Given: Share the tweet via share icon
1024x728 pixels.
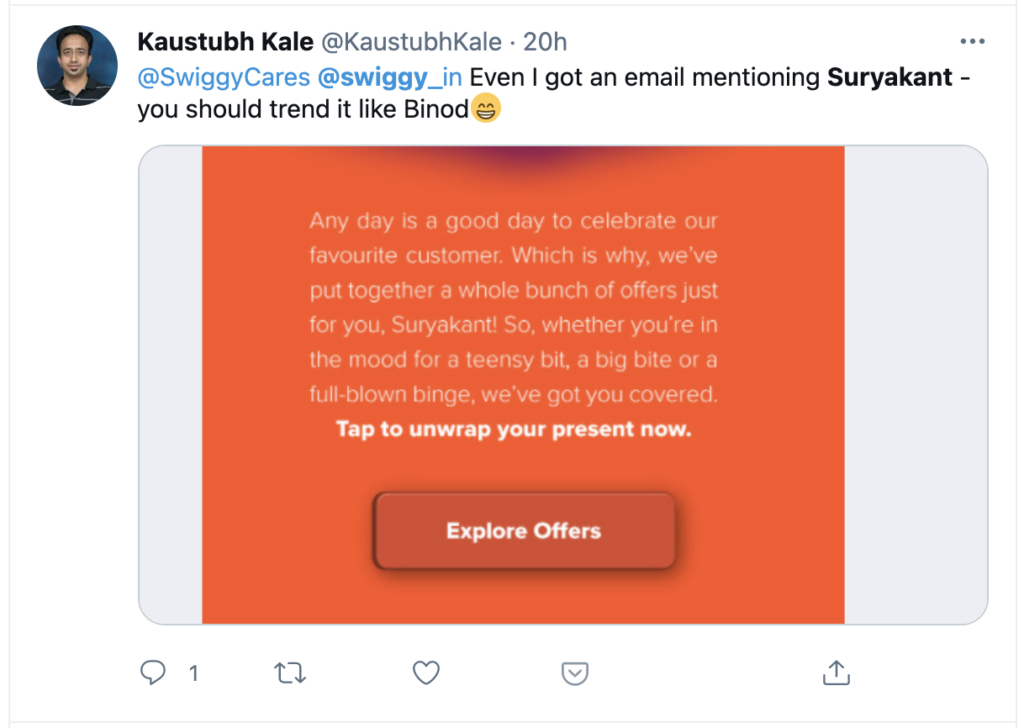Looking at the screenshot, I should pyautogui.click(x=836, y=673).
